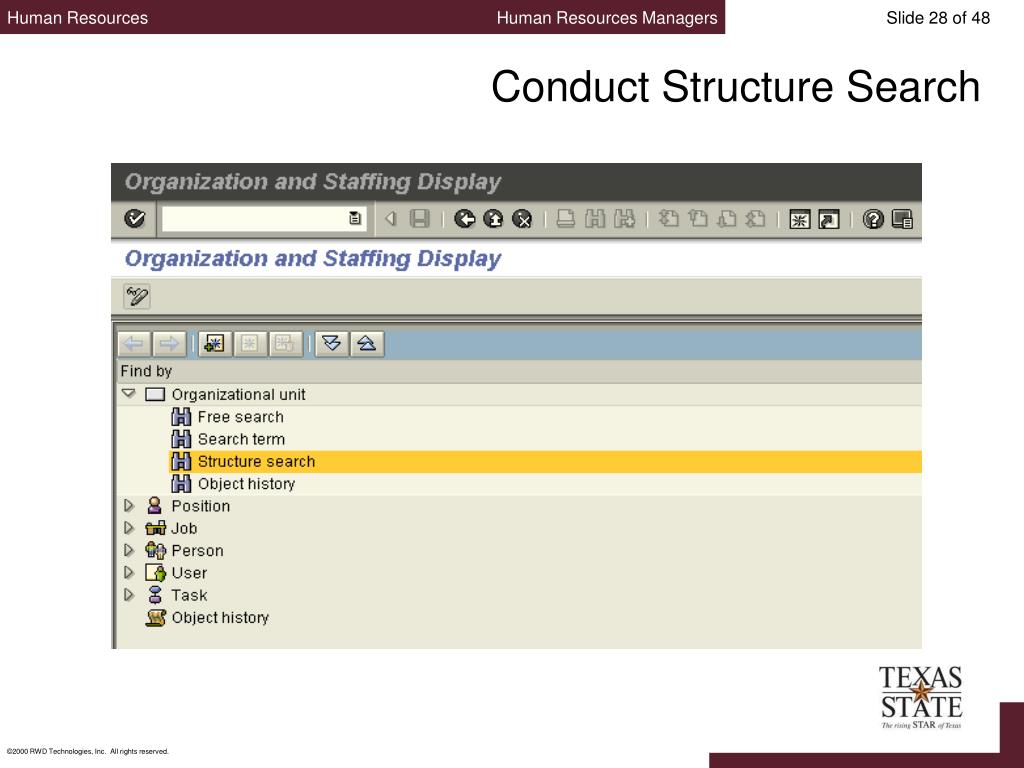1024x768 pixels.
Task: Expand the Job node
Action: (129, 528)
